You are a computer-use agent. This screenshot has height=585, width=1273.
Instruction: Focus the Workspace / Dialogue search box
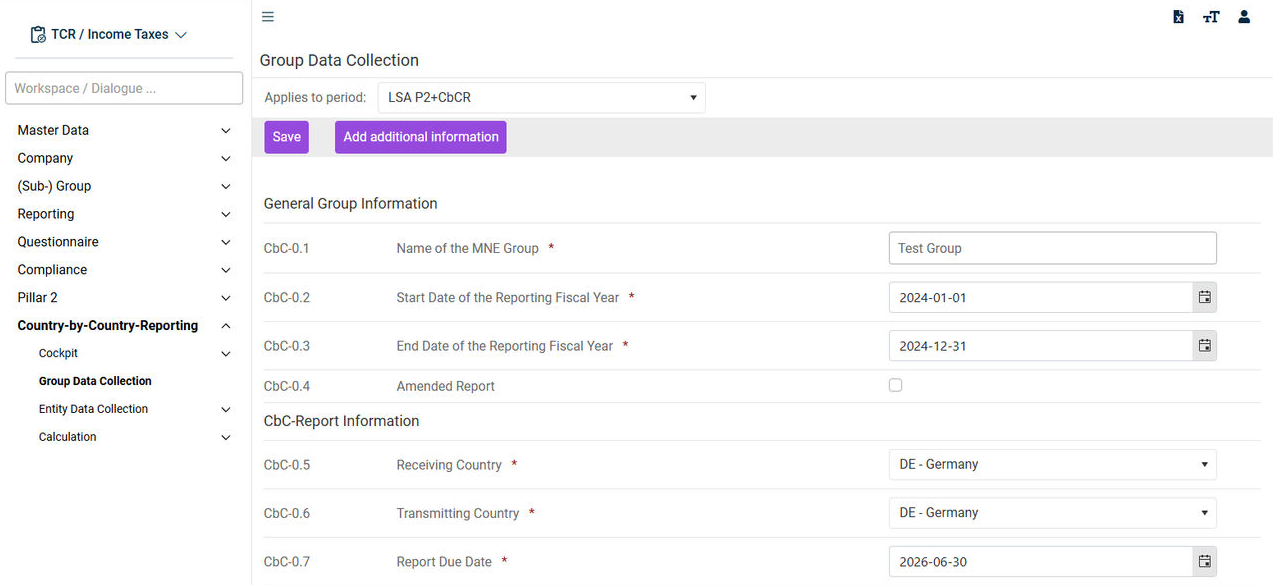pos(124,88)
